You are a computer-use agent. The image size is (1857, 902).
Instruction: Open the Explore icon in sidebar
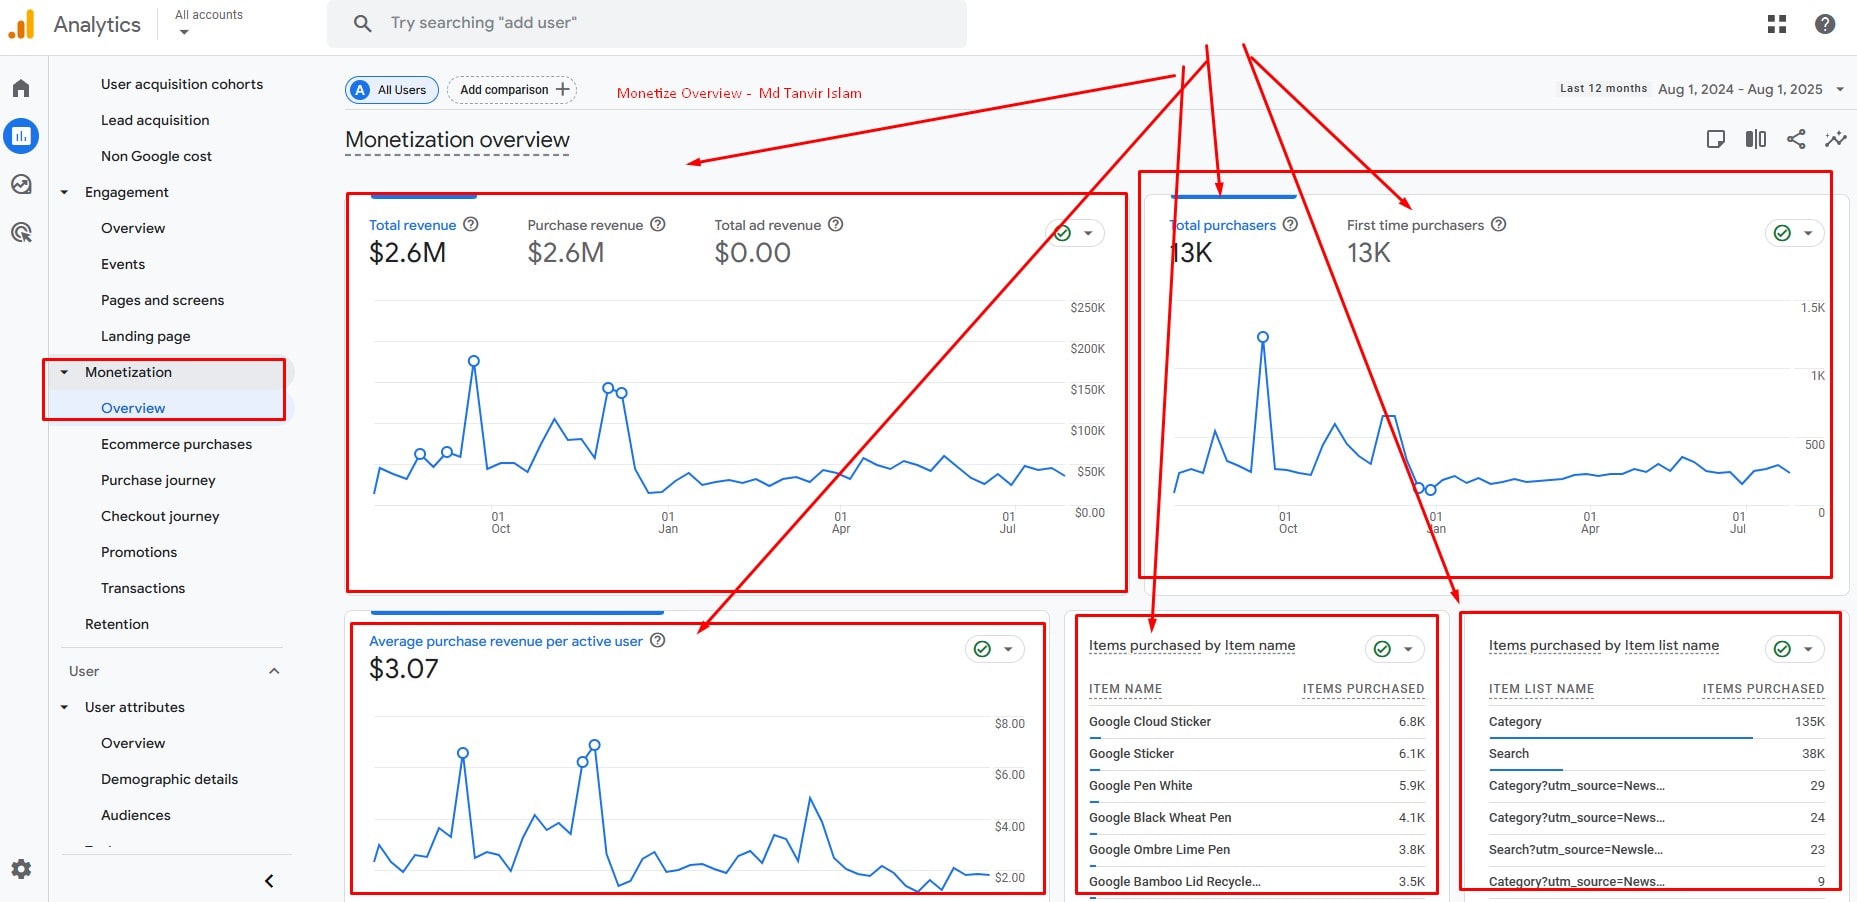pos(21,185)
